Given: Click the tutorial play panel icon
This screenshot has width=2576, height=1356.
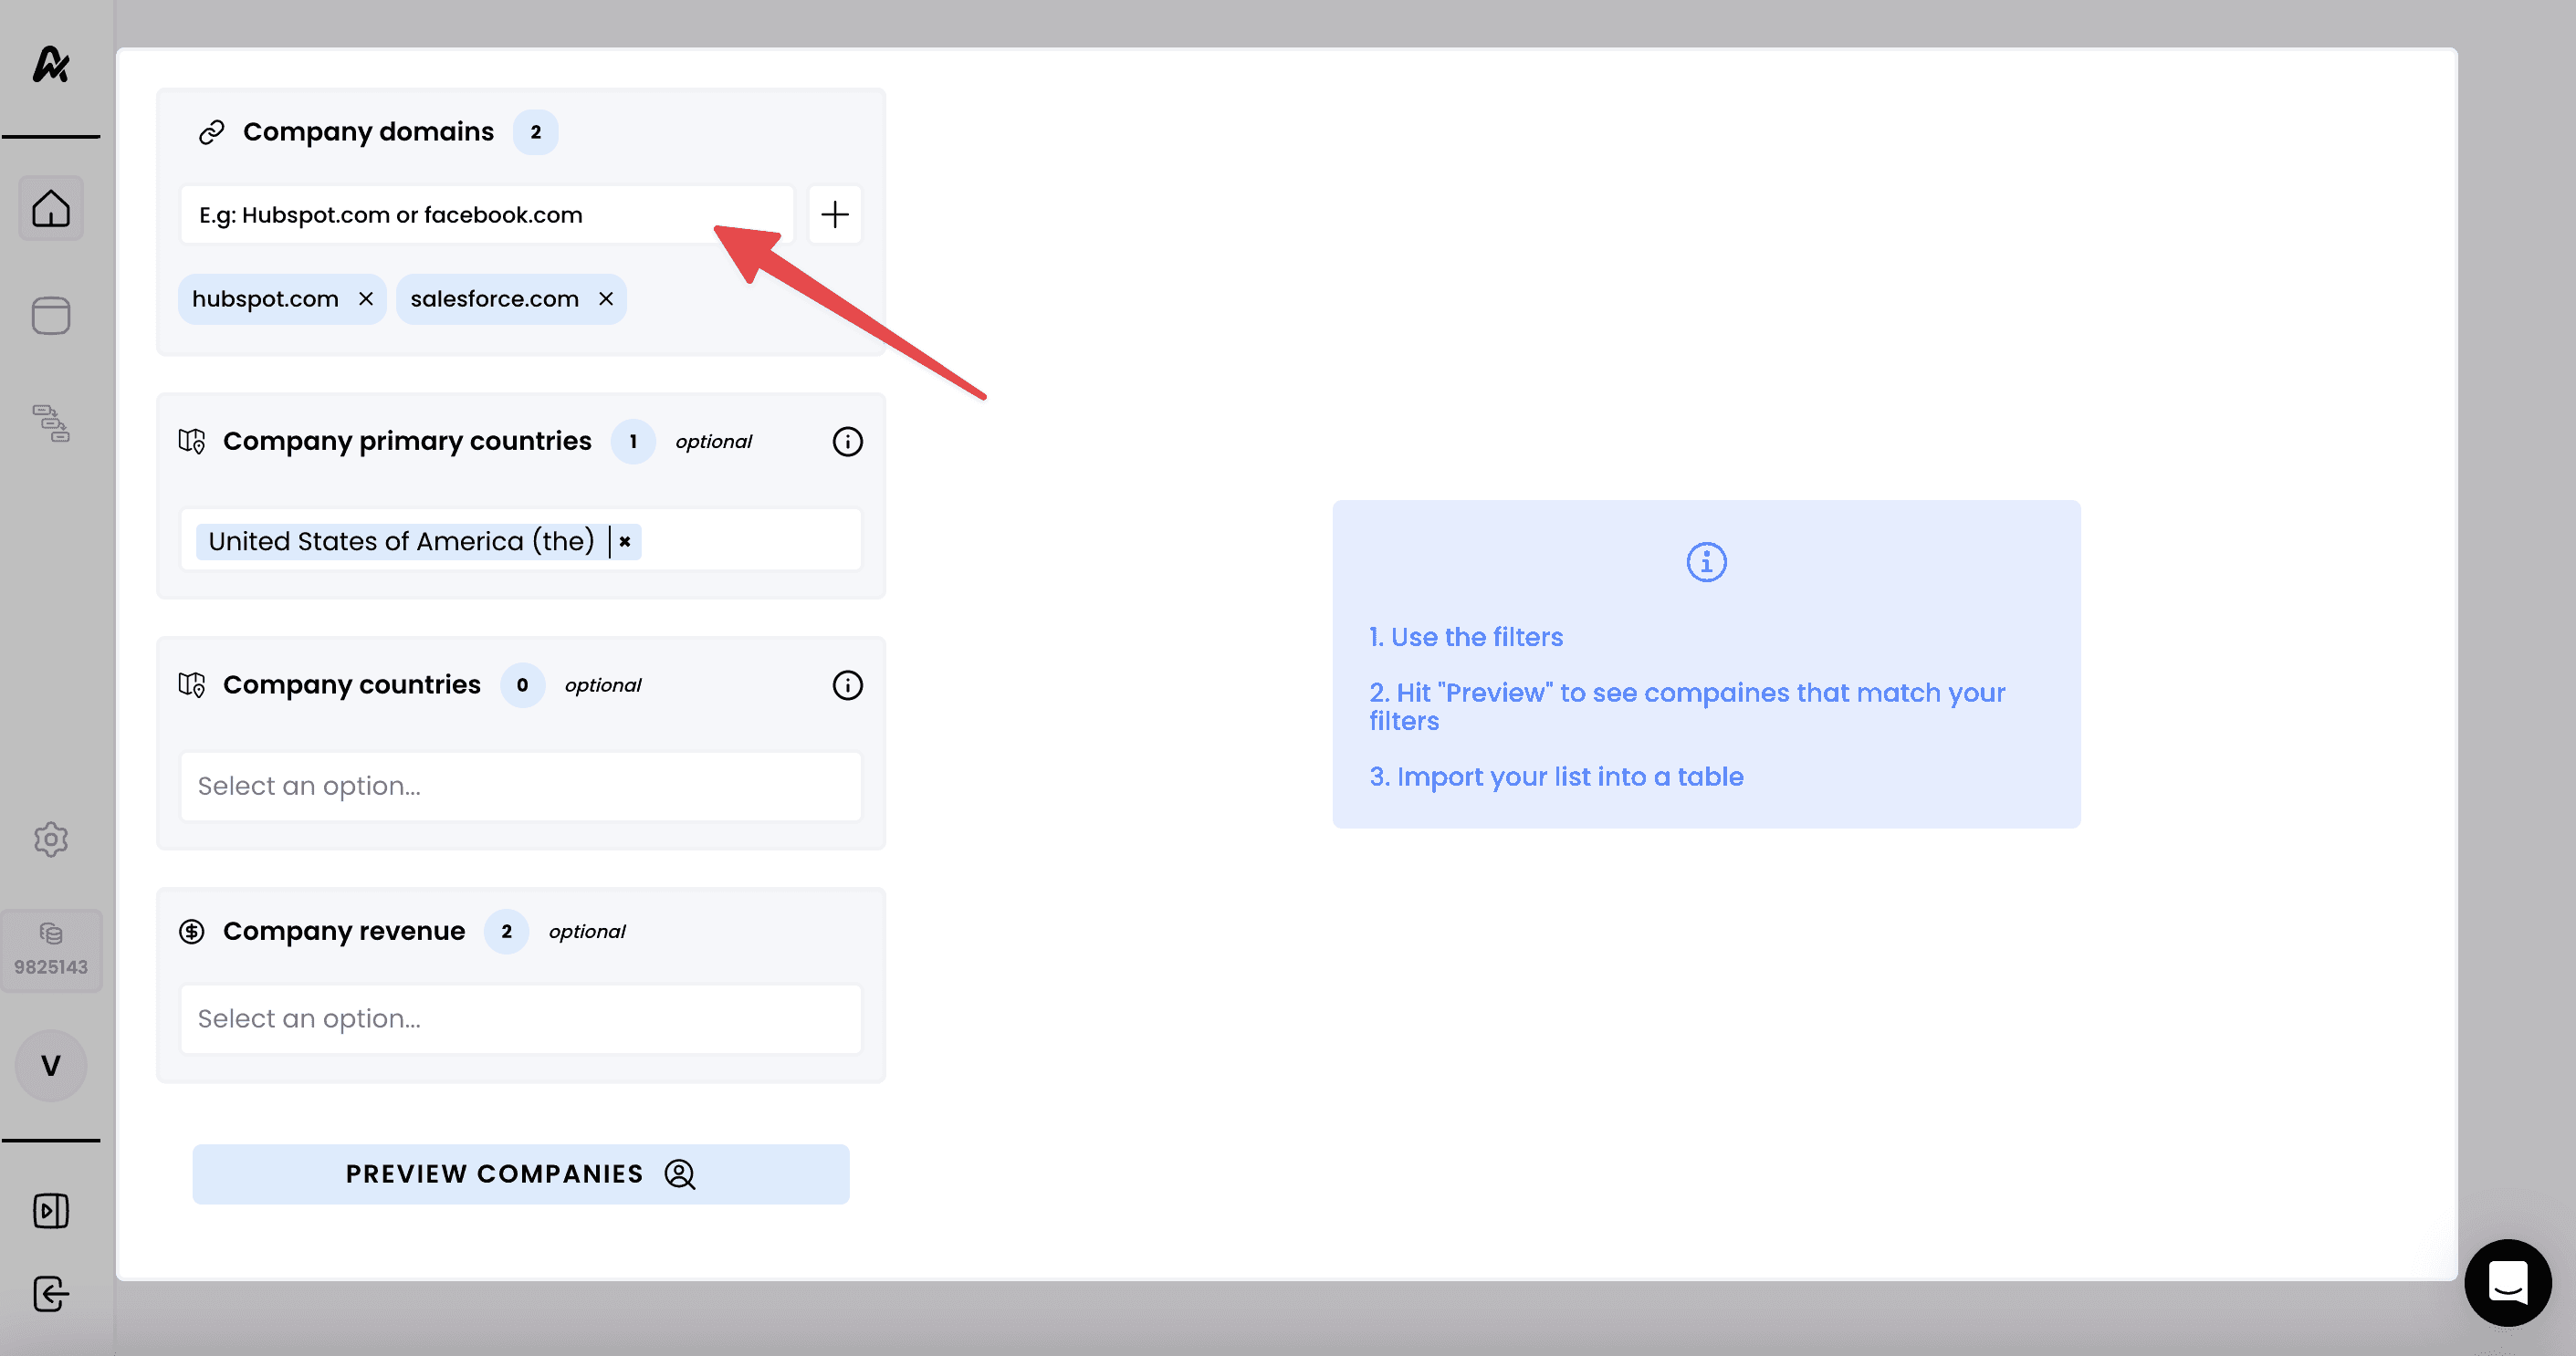Looking at the screenshot, I should (x=50, y=1210).
